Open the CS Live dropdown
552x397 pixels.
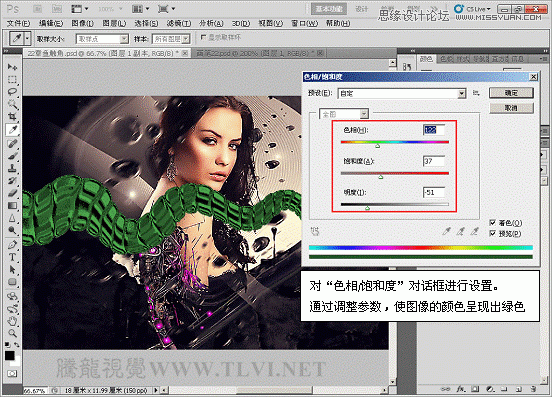[x=472, y=8]
